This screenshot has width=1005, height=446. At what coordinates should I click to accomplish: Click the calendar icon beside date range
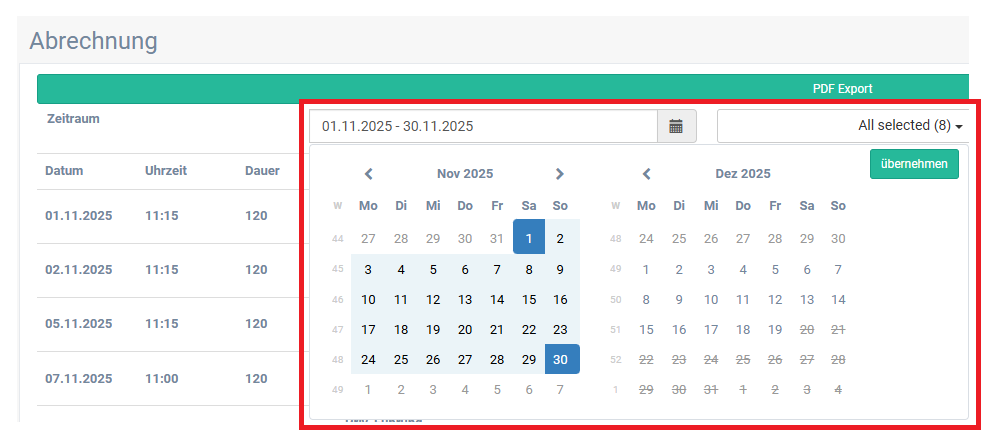(676, 126)
